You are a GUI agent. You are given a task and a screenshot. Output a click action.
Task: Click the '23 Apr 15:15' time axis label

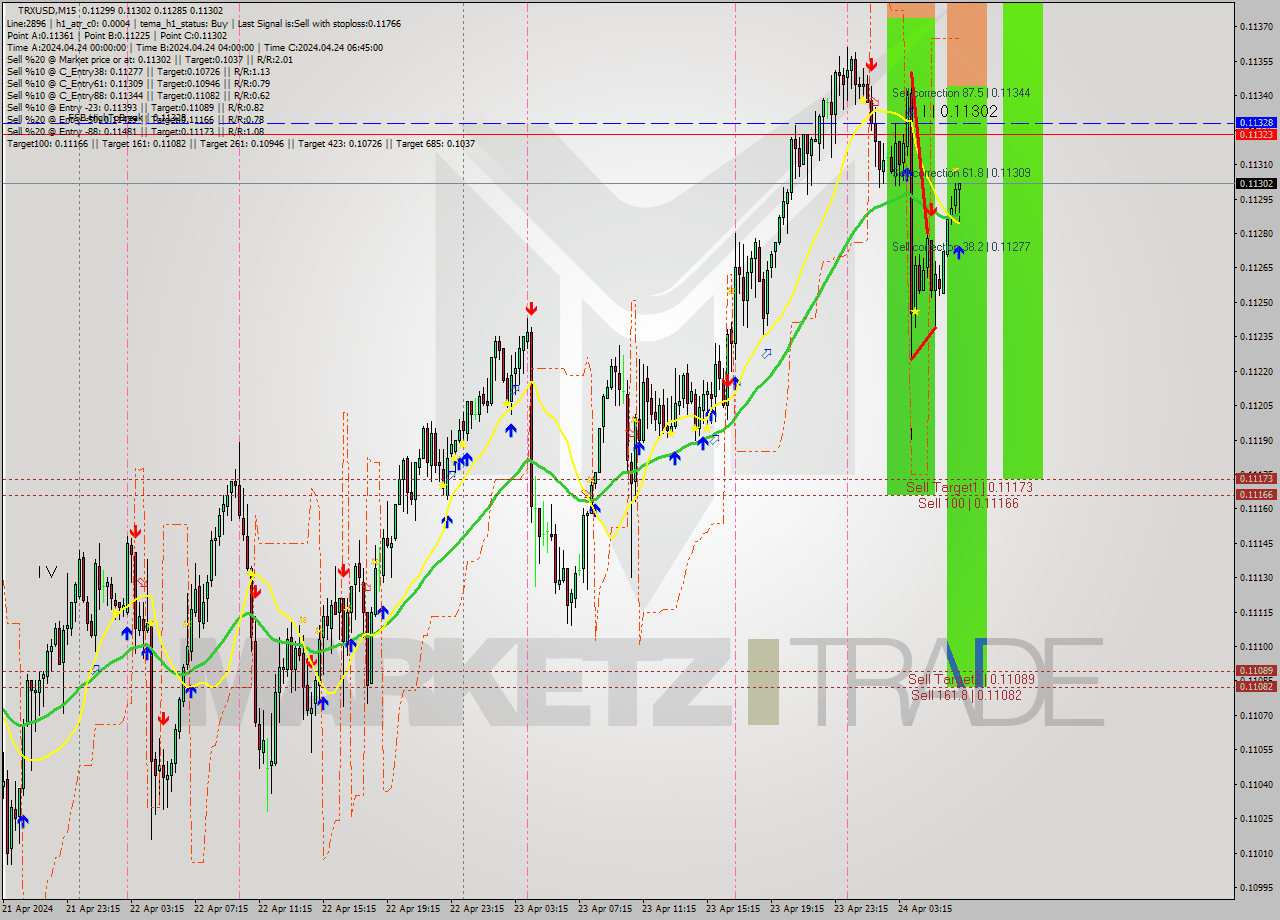pos(733,909)
